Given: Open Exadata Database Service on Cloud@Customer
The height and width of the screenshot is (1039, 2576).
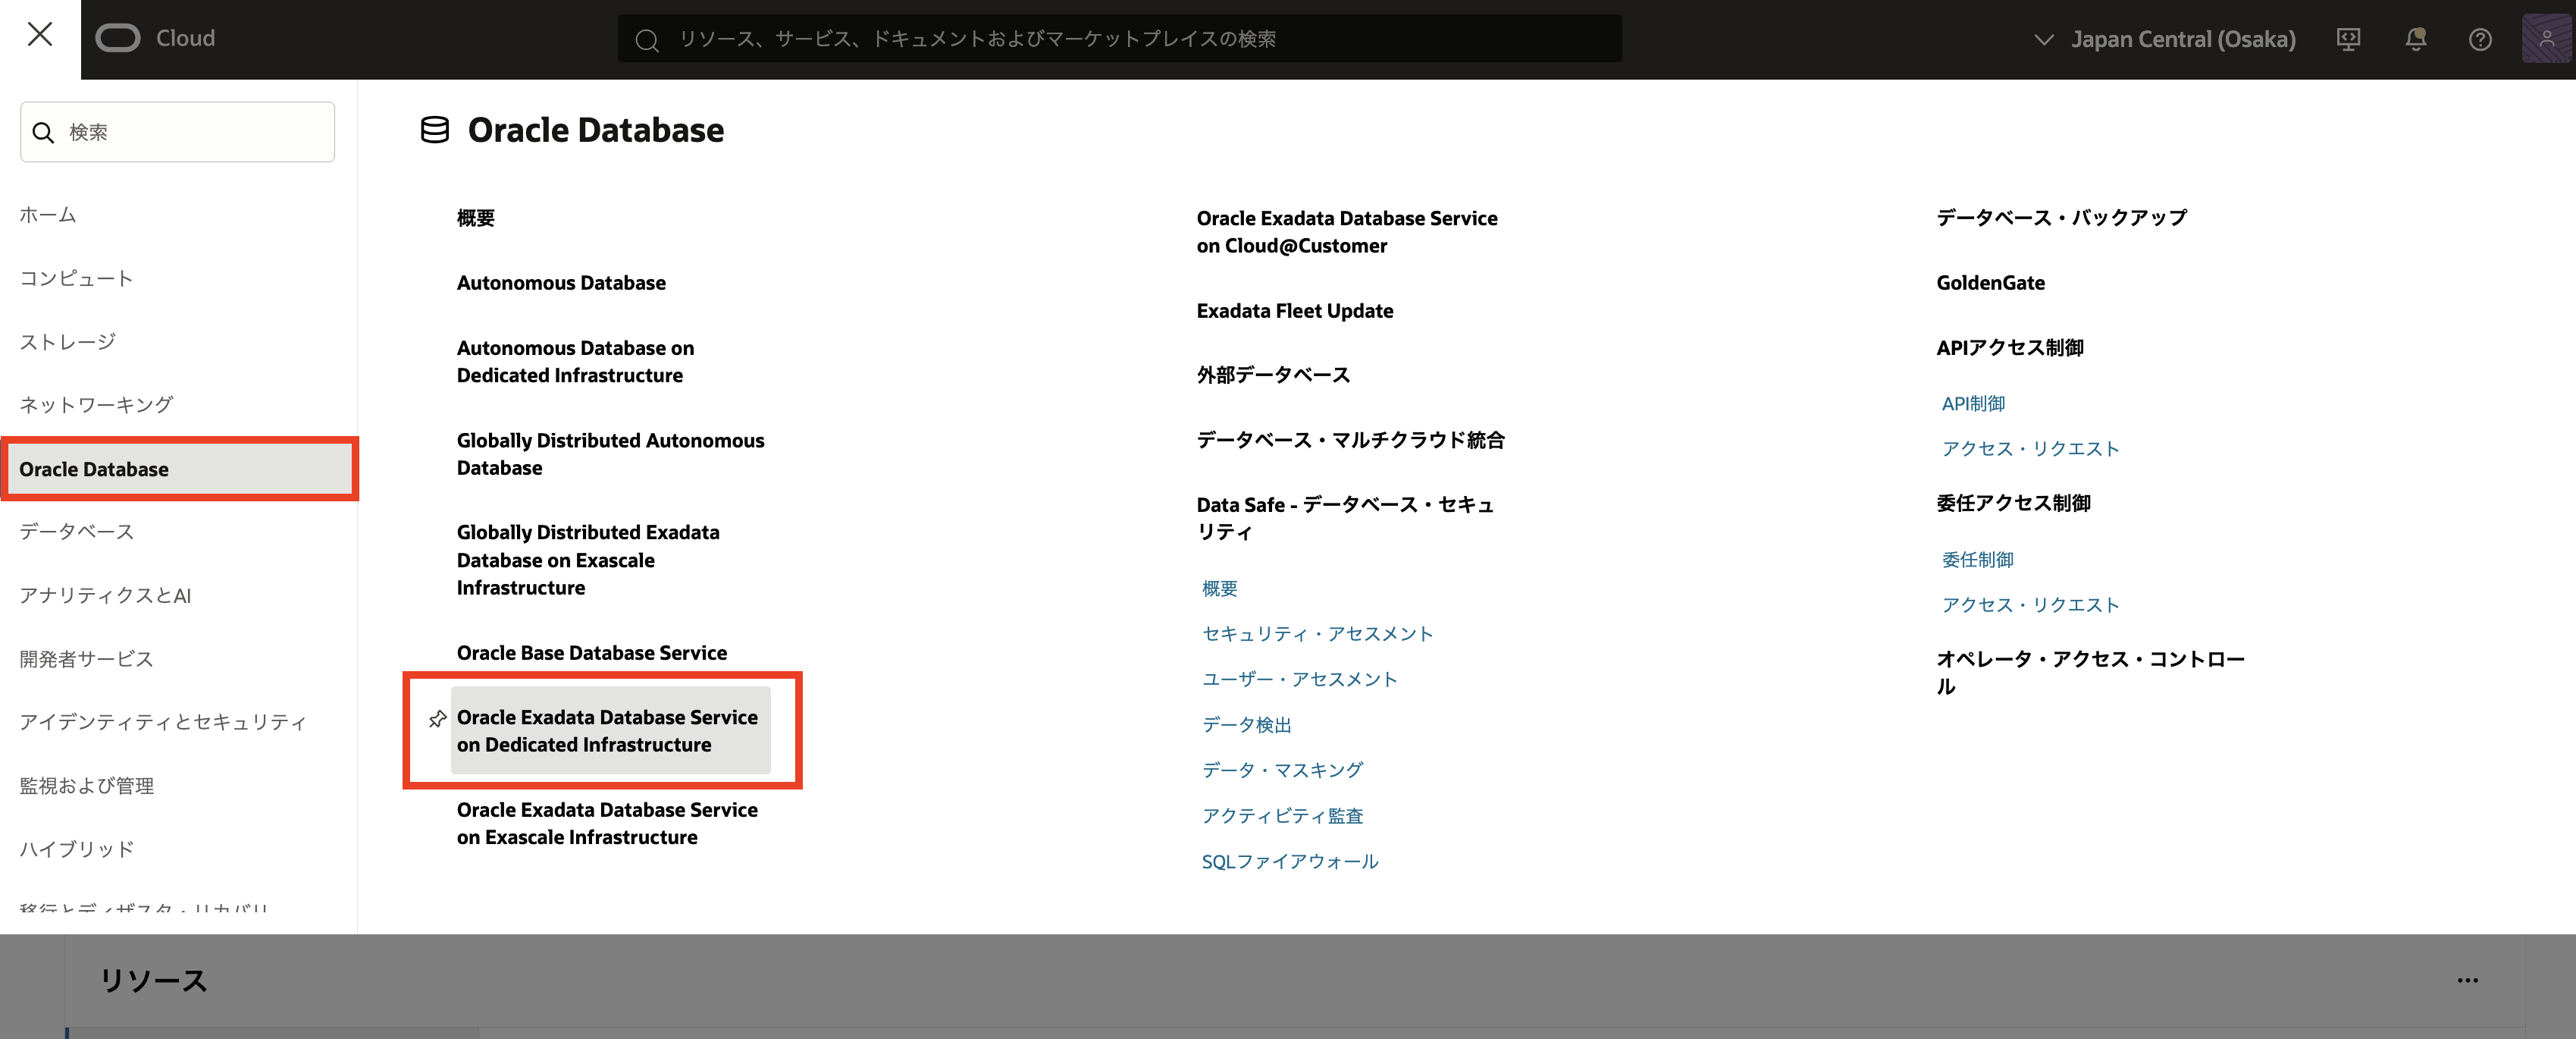Looking at the screenshot, I should click(x=1347, y=232).
